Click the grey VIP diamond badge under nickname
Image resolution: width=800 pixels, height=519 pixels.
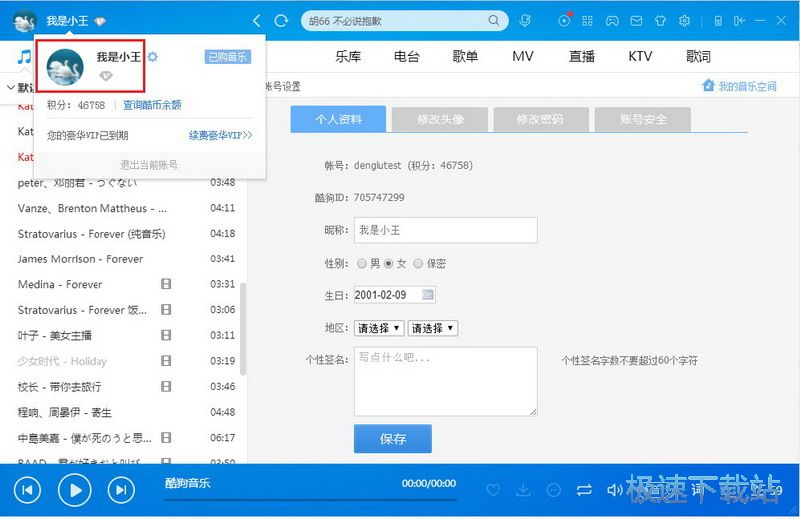tap(106, 76)
